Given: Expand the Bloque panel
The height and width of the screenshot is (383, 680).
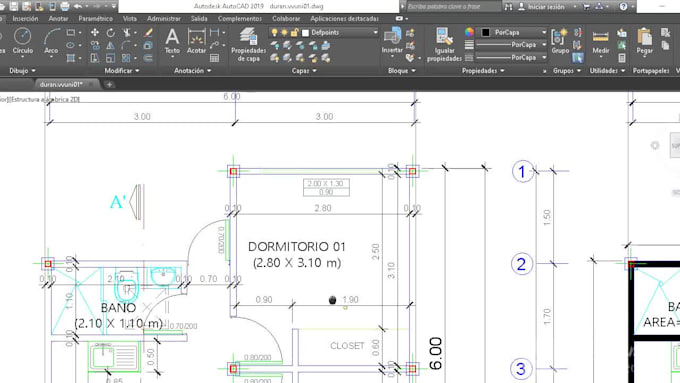Looking at the screenshot, I should 402,70.
